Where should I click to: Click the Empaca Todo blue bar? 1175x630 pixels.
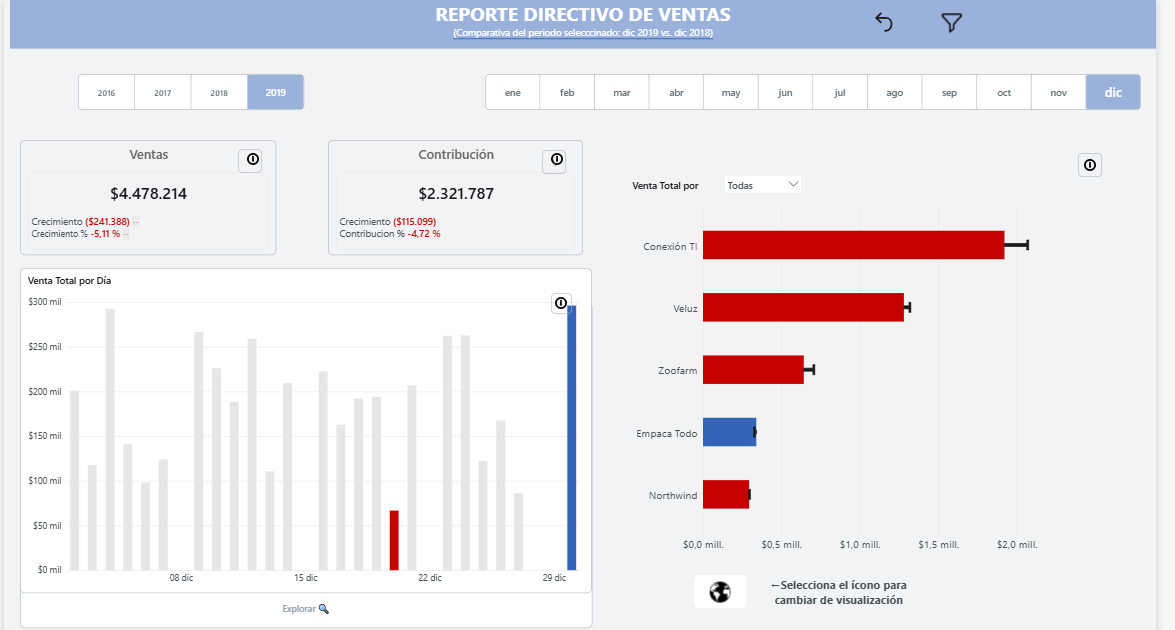point(729,432)
